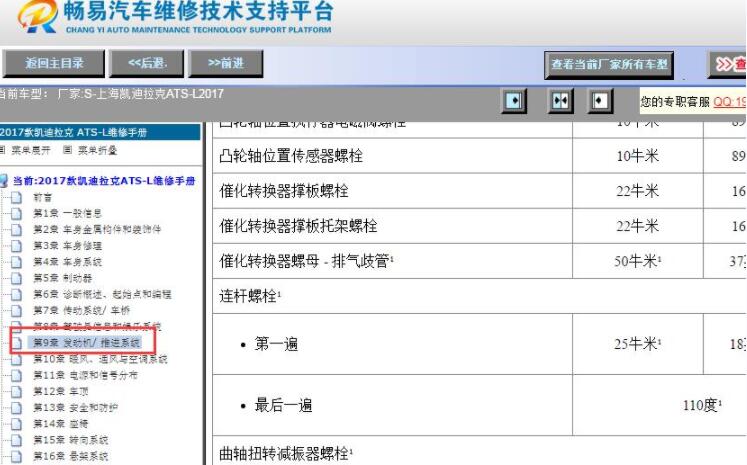747x465 pixels.
Task: Return to main catalog via 返回主目录
Action: coord(54,63)
